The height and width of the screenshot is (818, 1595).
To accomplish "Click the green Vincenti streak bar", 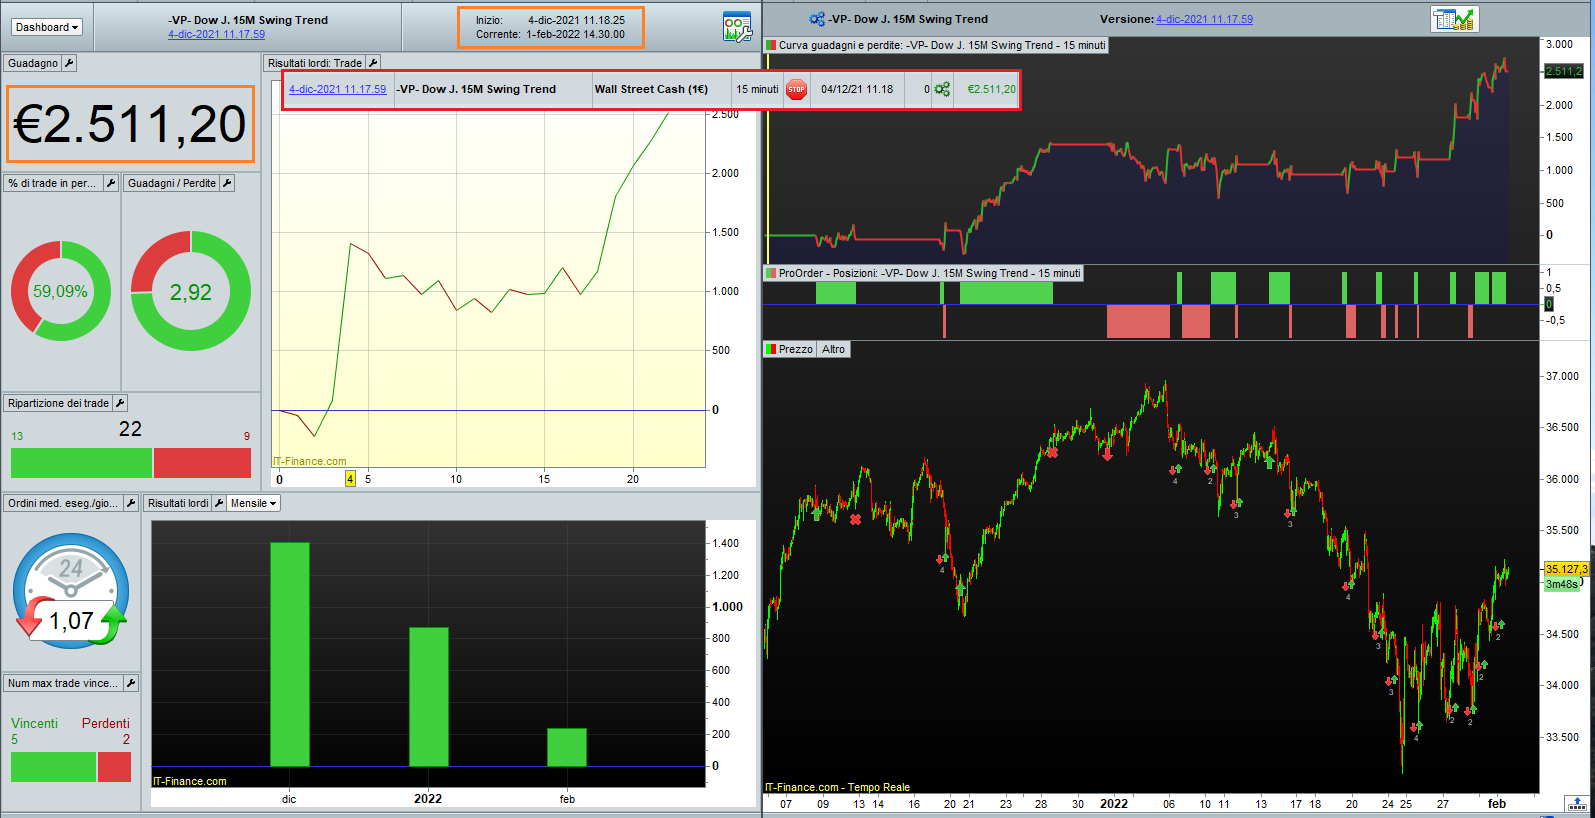I will [x=54, y=767].
